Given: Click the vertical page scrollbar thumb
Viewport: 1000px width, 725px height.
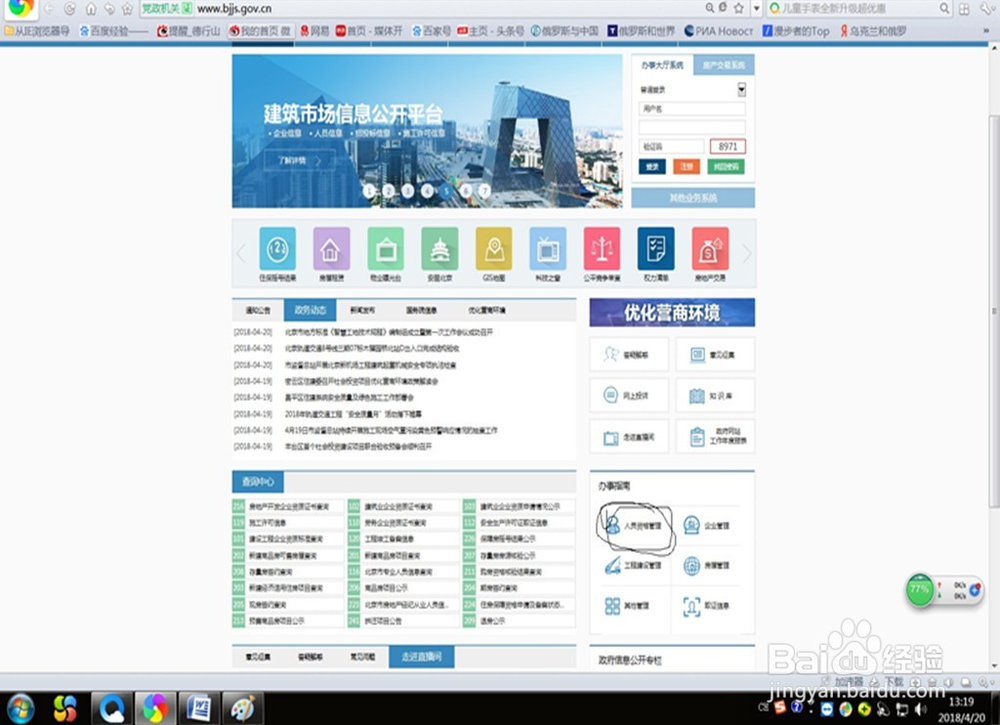Looking at the screenshot, I should point(994,311).
